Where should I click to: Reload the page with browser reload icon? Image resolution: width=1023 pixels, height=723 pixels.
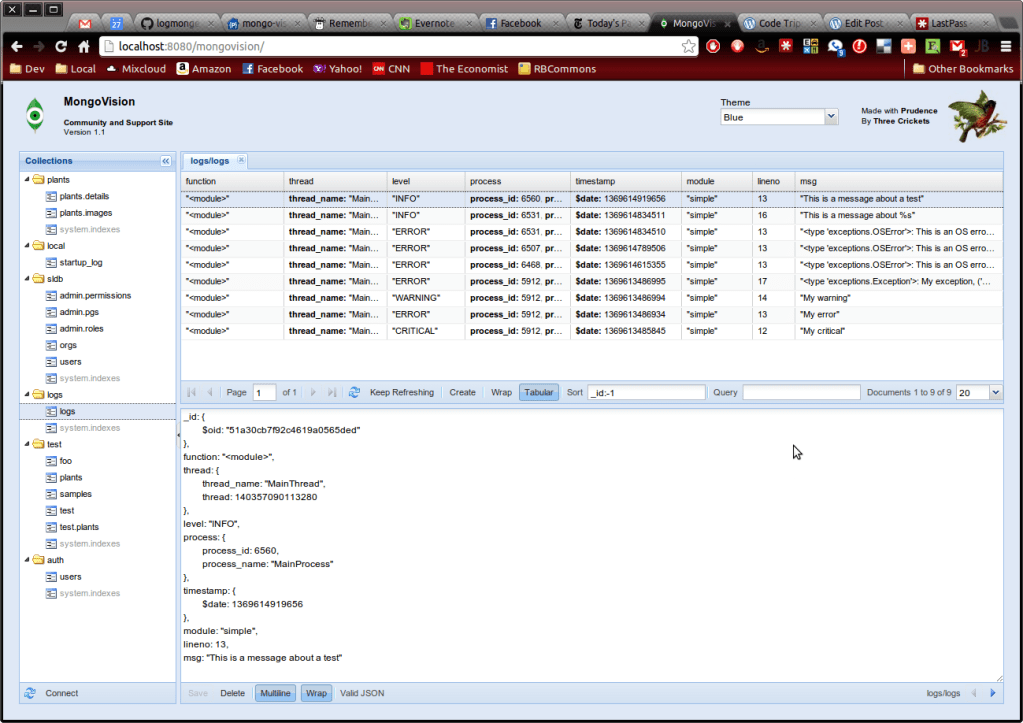point(61,46)
